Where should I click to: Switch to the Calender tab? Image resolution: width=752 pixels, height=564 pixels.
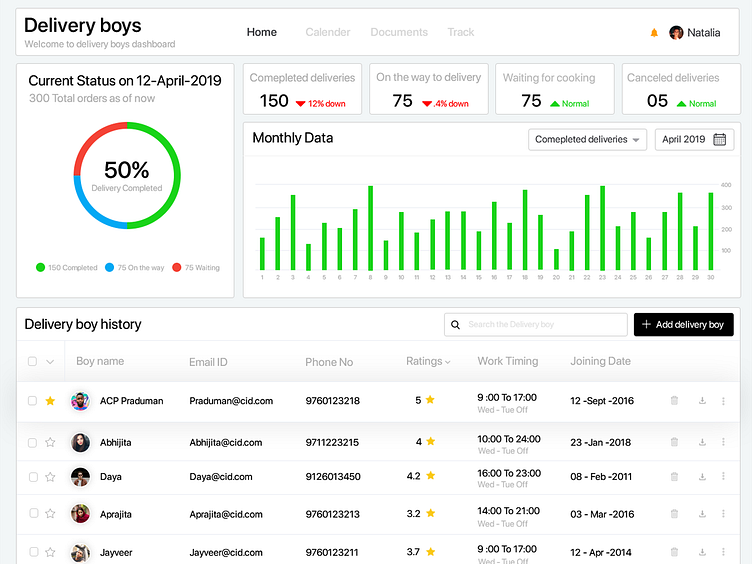pyautogui.click(x=327, y=32)
